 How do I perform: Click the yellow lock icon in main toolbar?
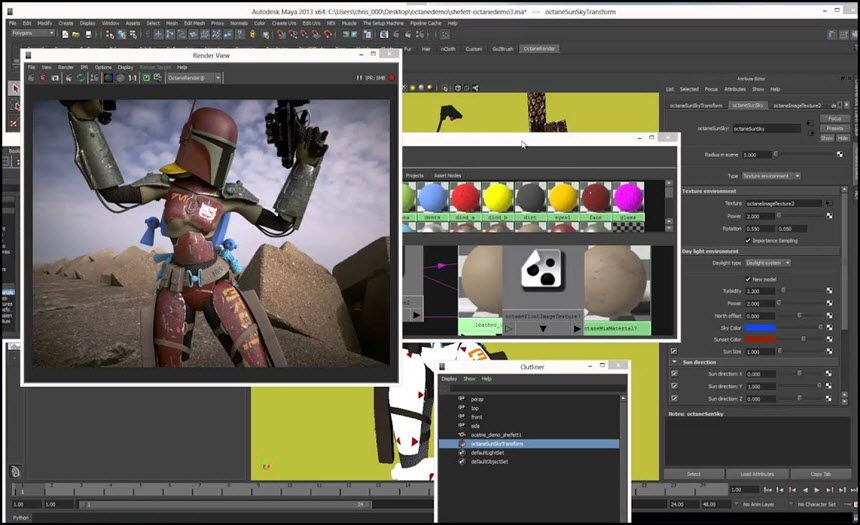(x=252, y=35)
